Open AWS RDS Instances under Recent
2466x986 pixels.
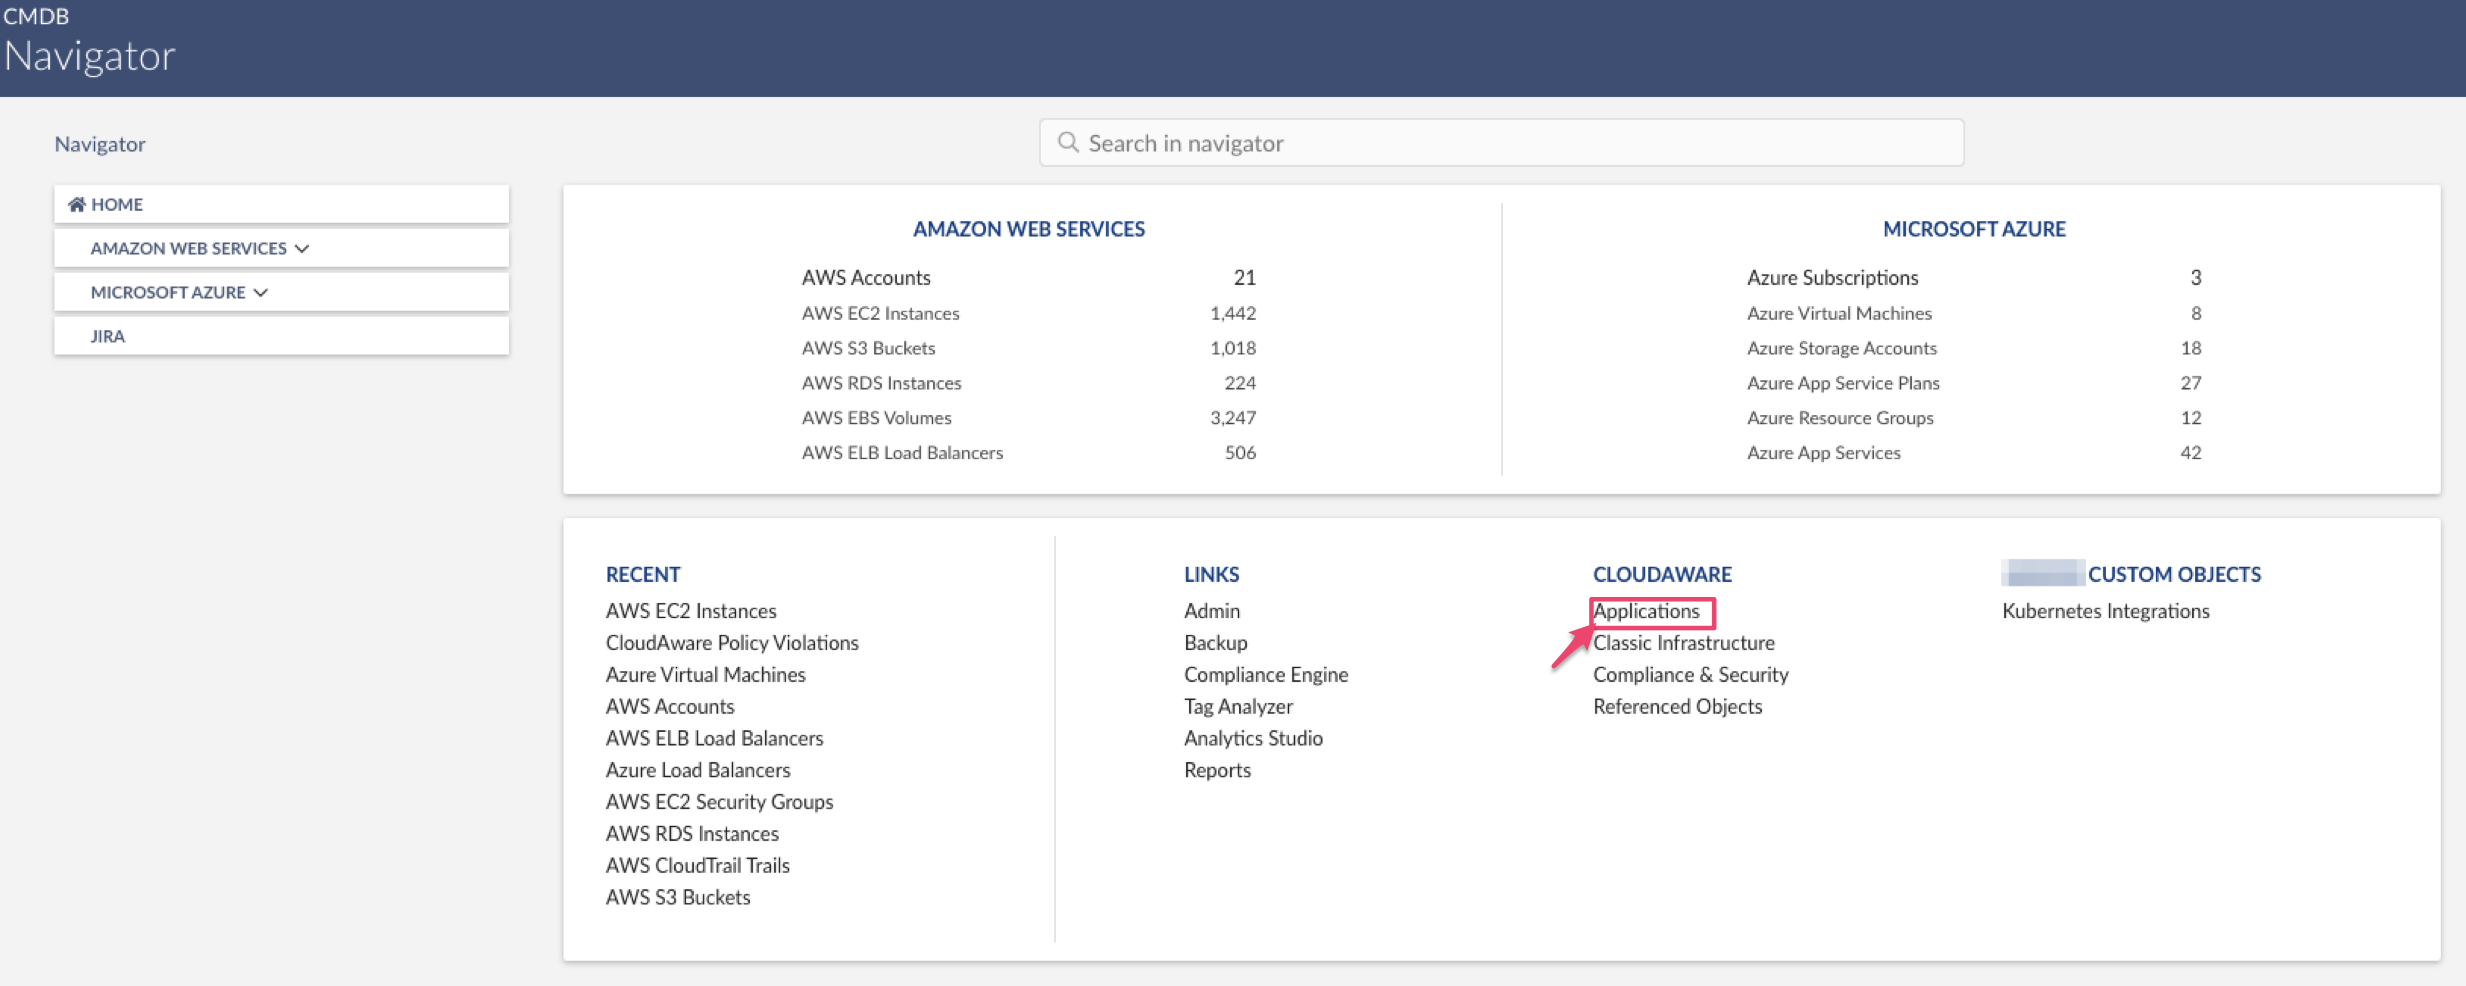692,834
